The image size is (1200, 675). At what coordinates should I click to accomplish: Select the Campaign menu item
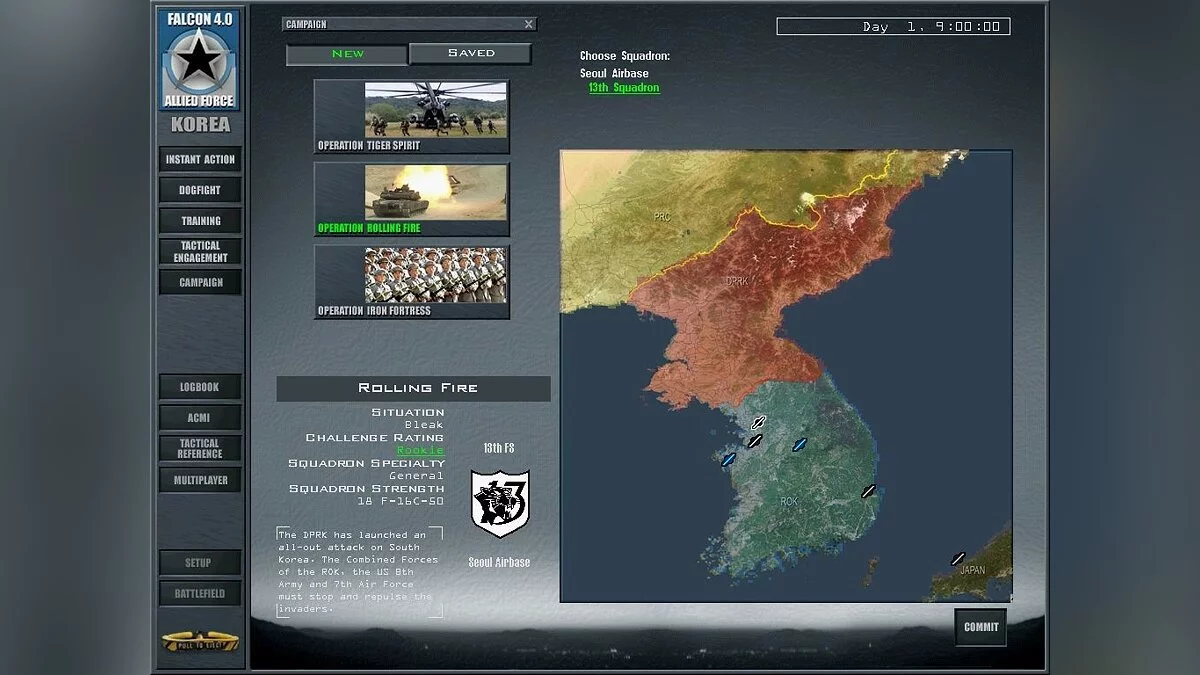pos(200,282)
